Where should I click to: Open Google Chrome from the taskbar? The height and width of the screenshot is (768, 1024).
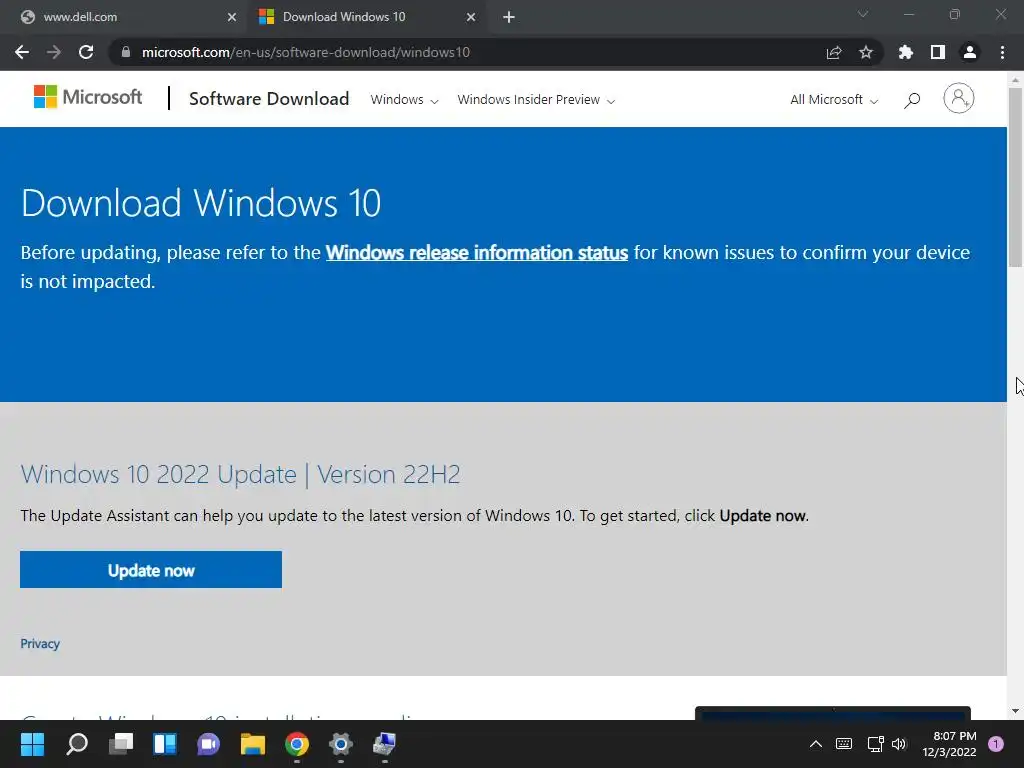(296, 744)
